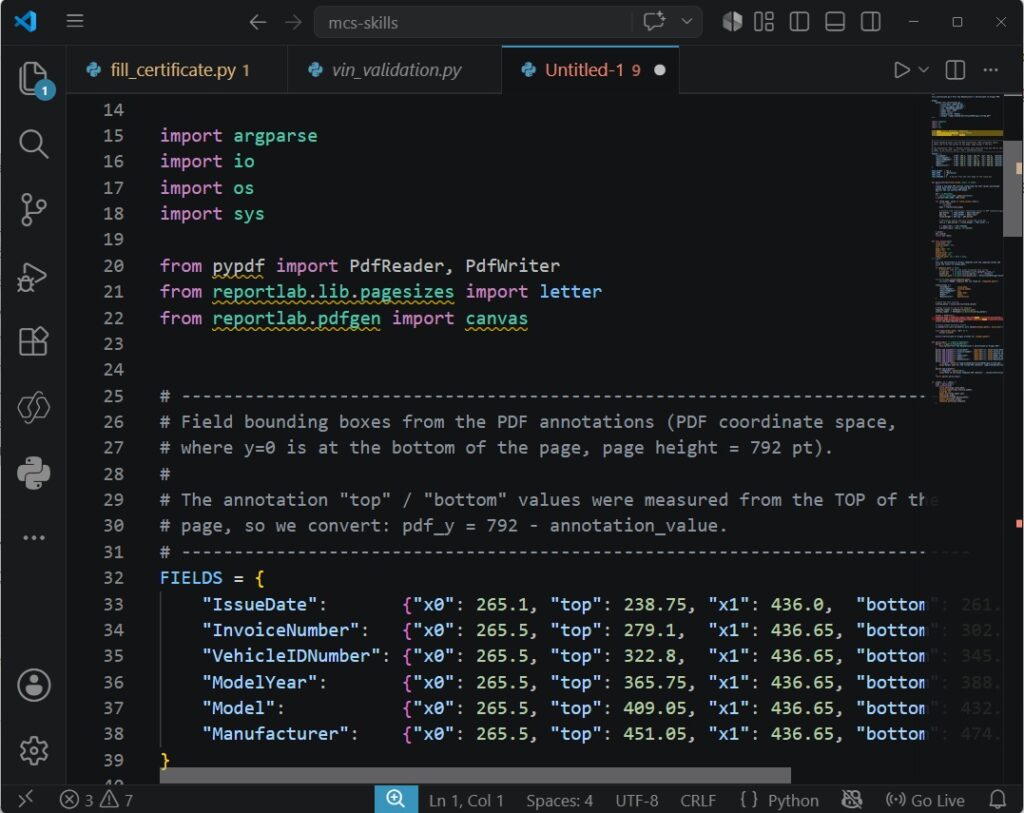Click "IssueDate" key on line 33
1024x813 pixels.
pos(259,605)
